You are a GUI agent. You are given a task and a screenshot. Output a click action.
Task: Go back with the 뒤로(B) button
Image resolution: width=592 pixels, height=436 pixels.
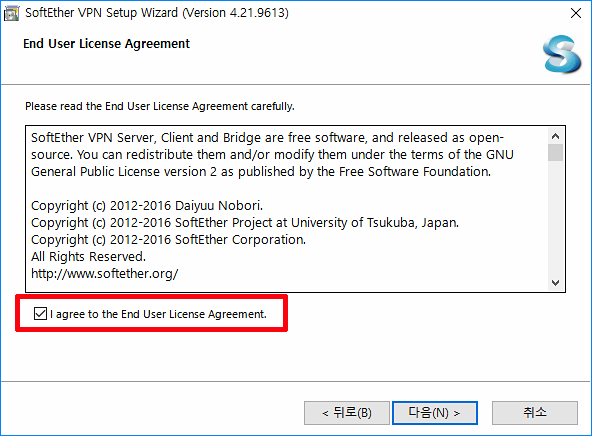pos(347,413)
